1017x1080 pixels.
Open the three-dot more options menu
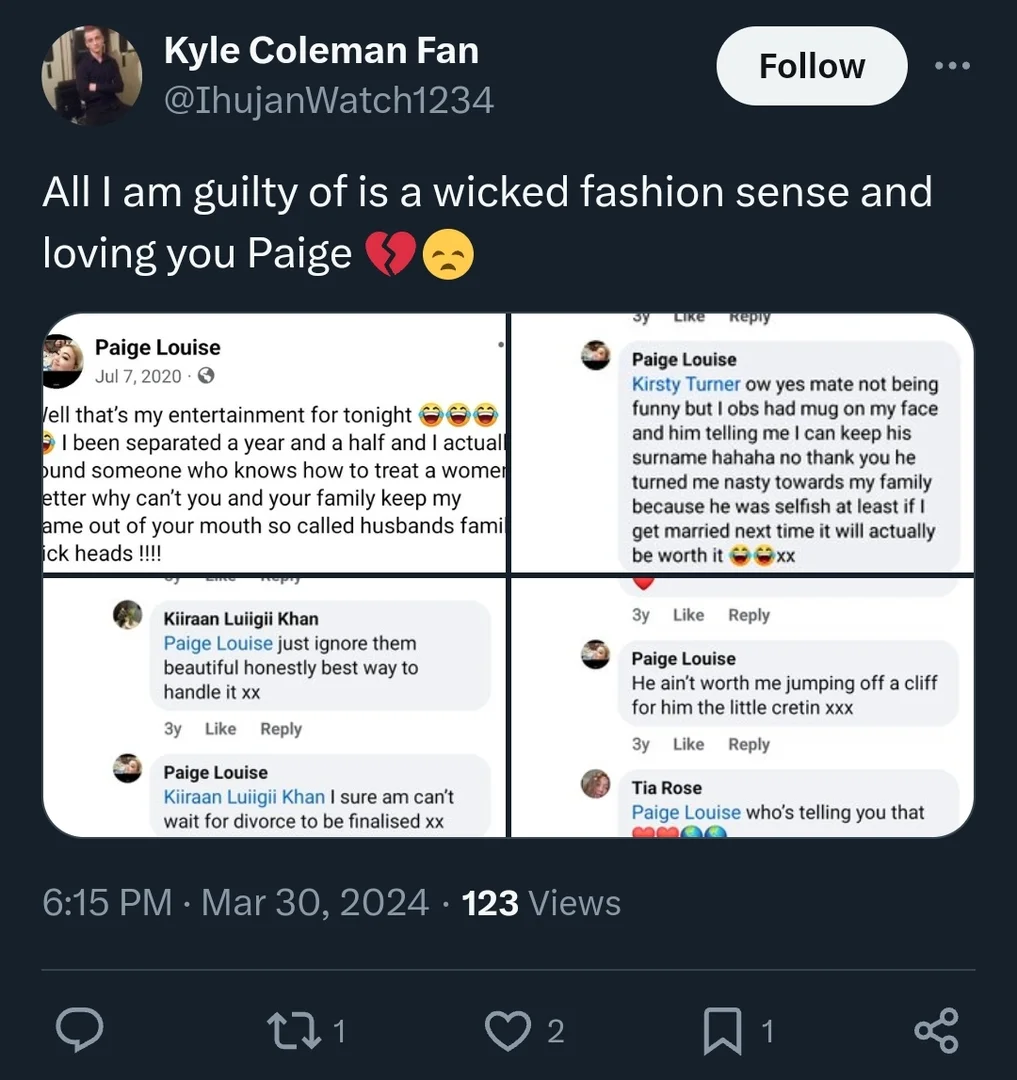point(952,65)
